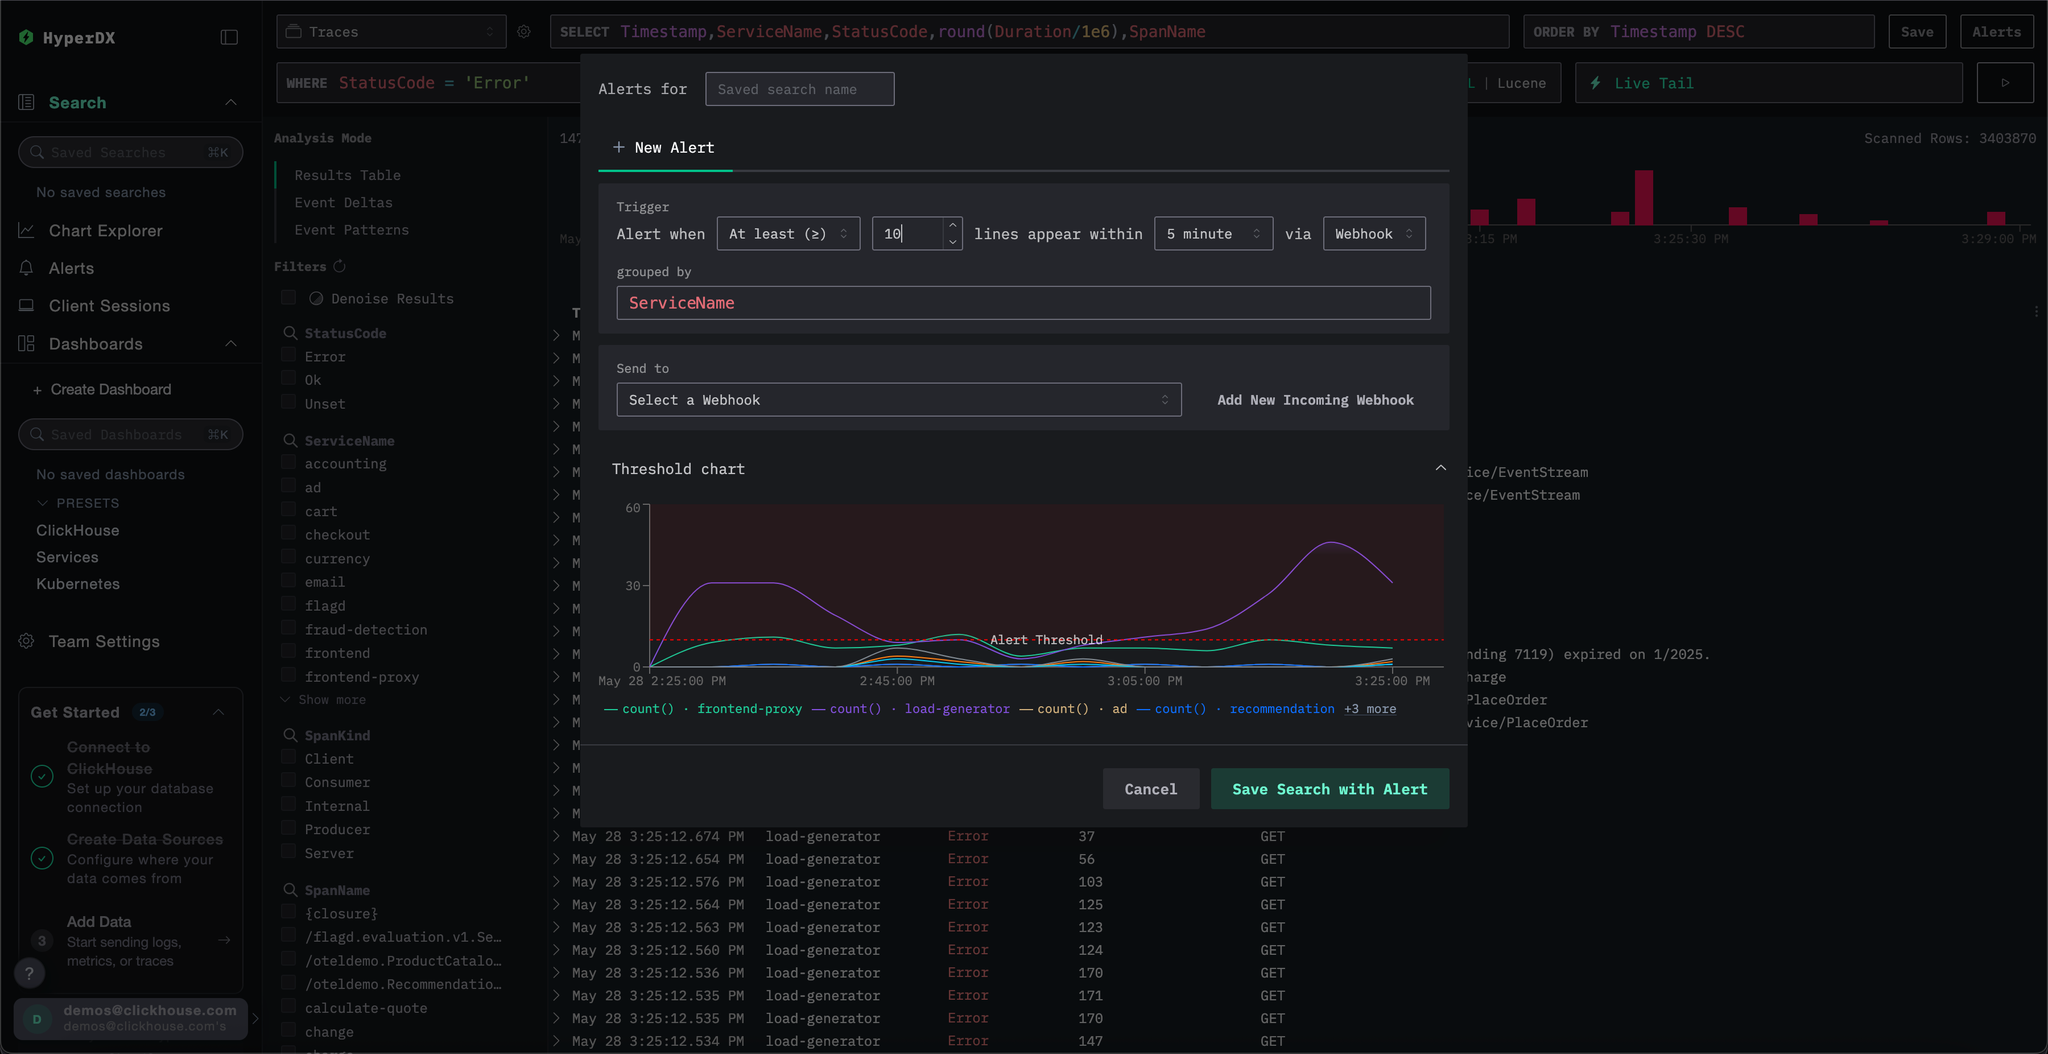Viewport: 2048px width, 1054px height.
Task: Open Chart Explorer from the sidebar
Action: (103, 230)
